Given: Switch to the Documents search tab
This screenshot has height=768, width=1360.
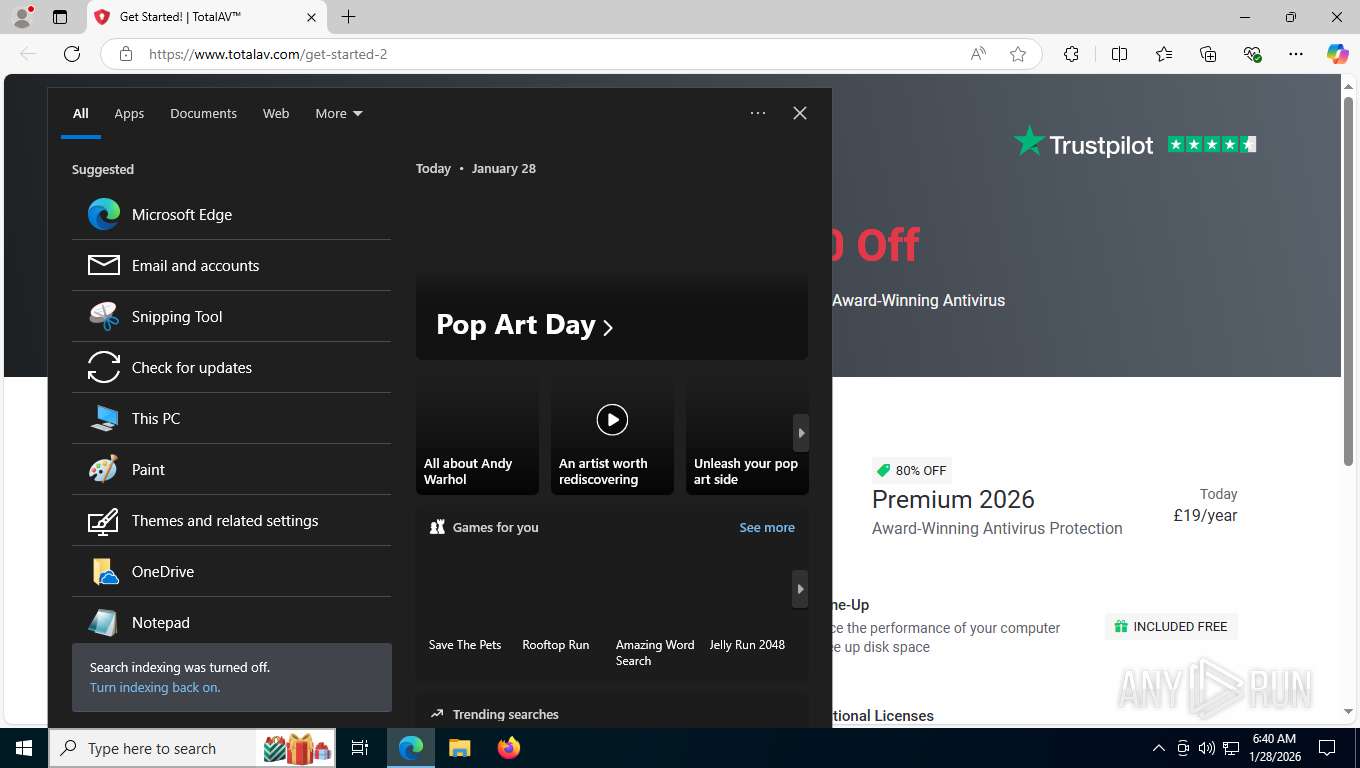Looking at the screenshot, I should pyautogui.click(x=203, y=113).
